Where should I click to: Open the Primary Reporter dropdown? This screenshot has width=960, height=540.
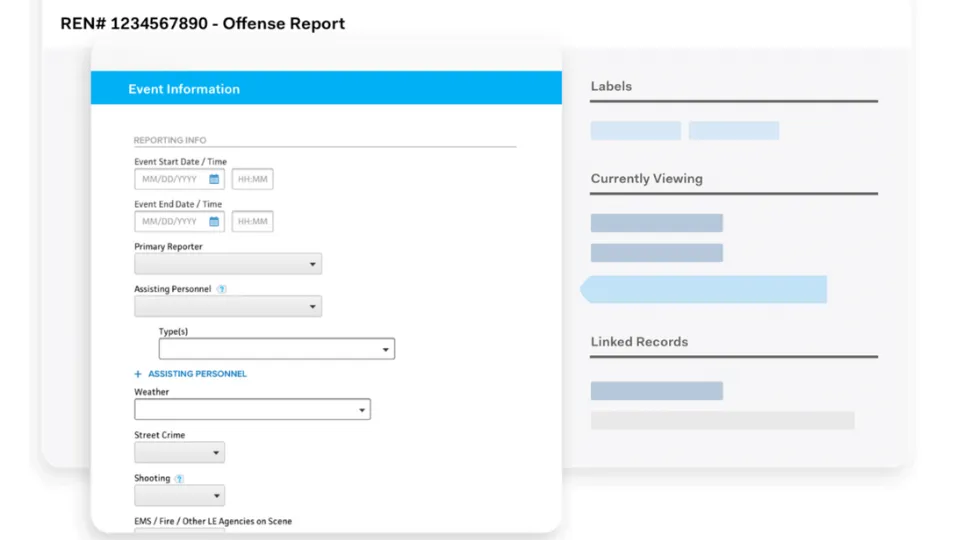228,264
